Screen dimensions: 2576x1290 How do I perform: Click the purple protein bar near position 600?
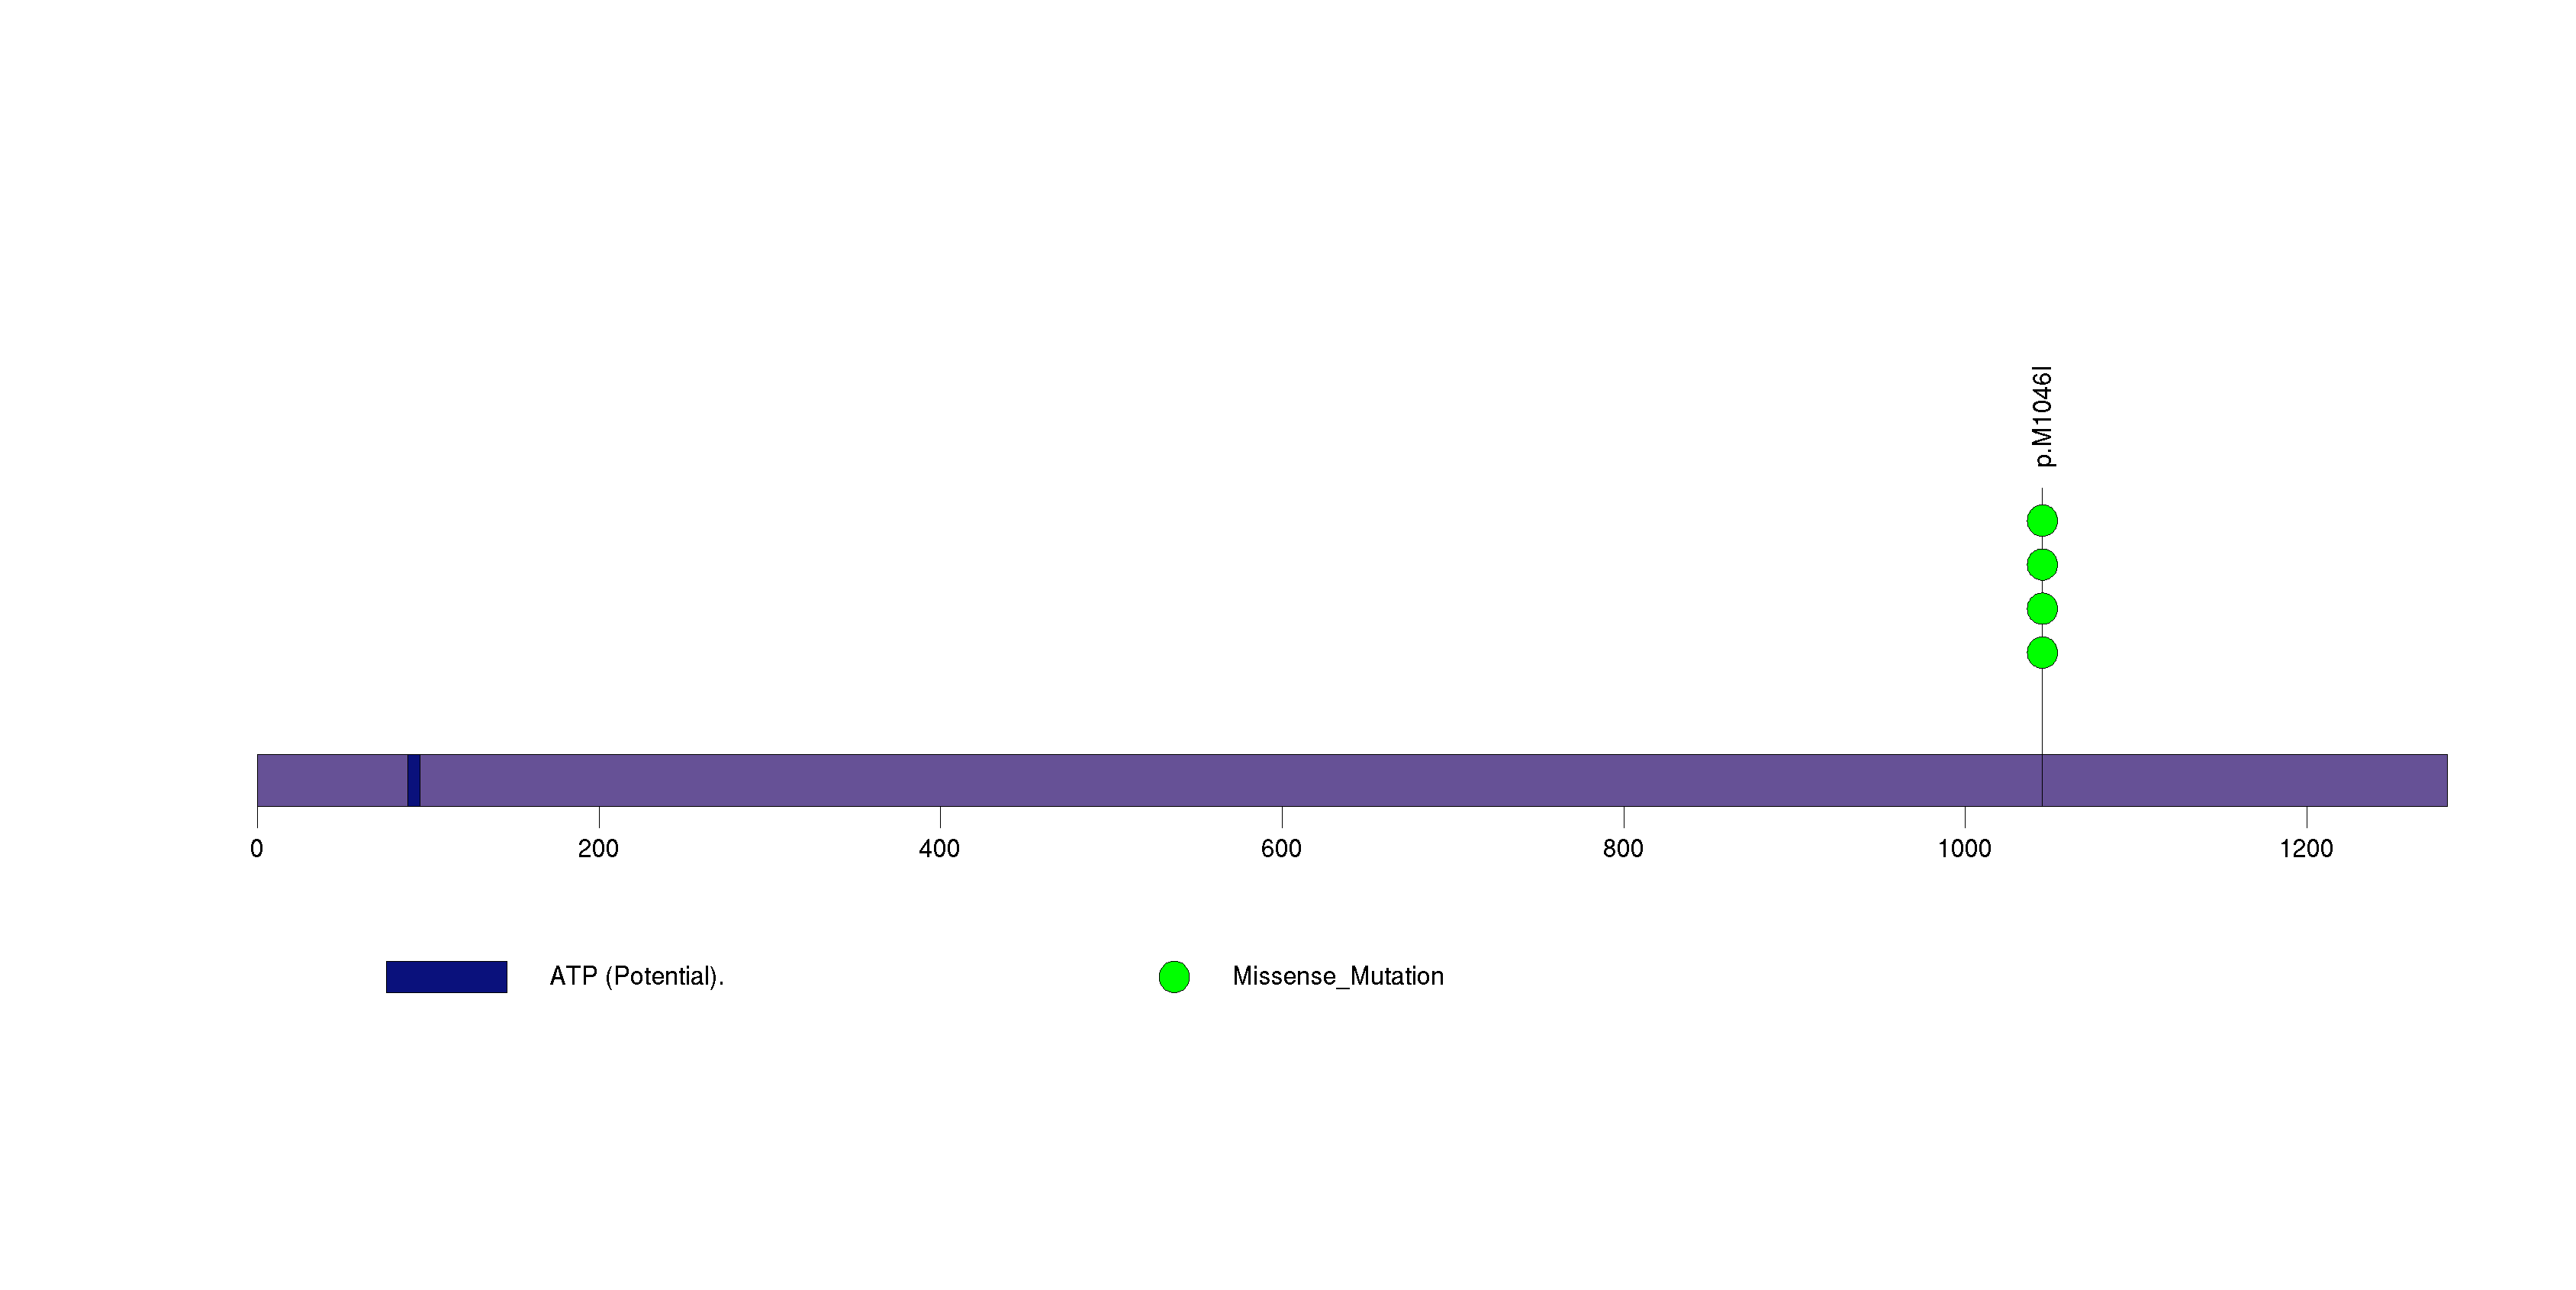pos(1281,780)
